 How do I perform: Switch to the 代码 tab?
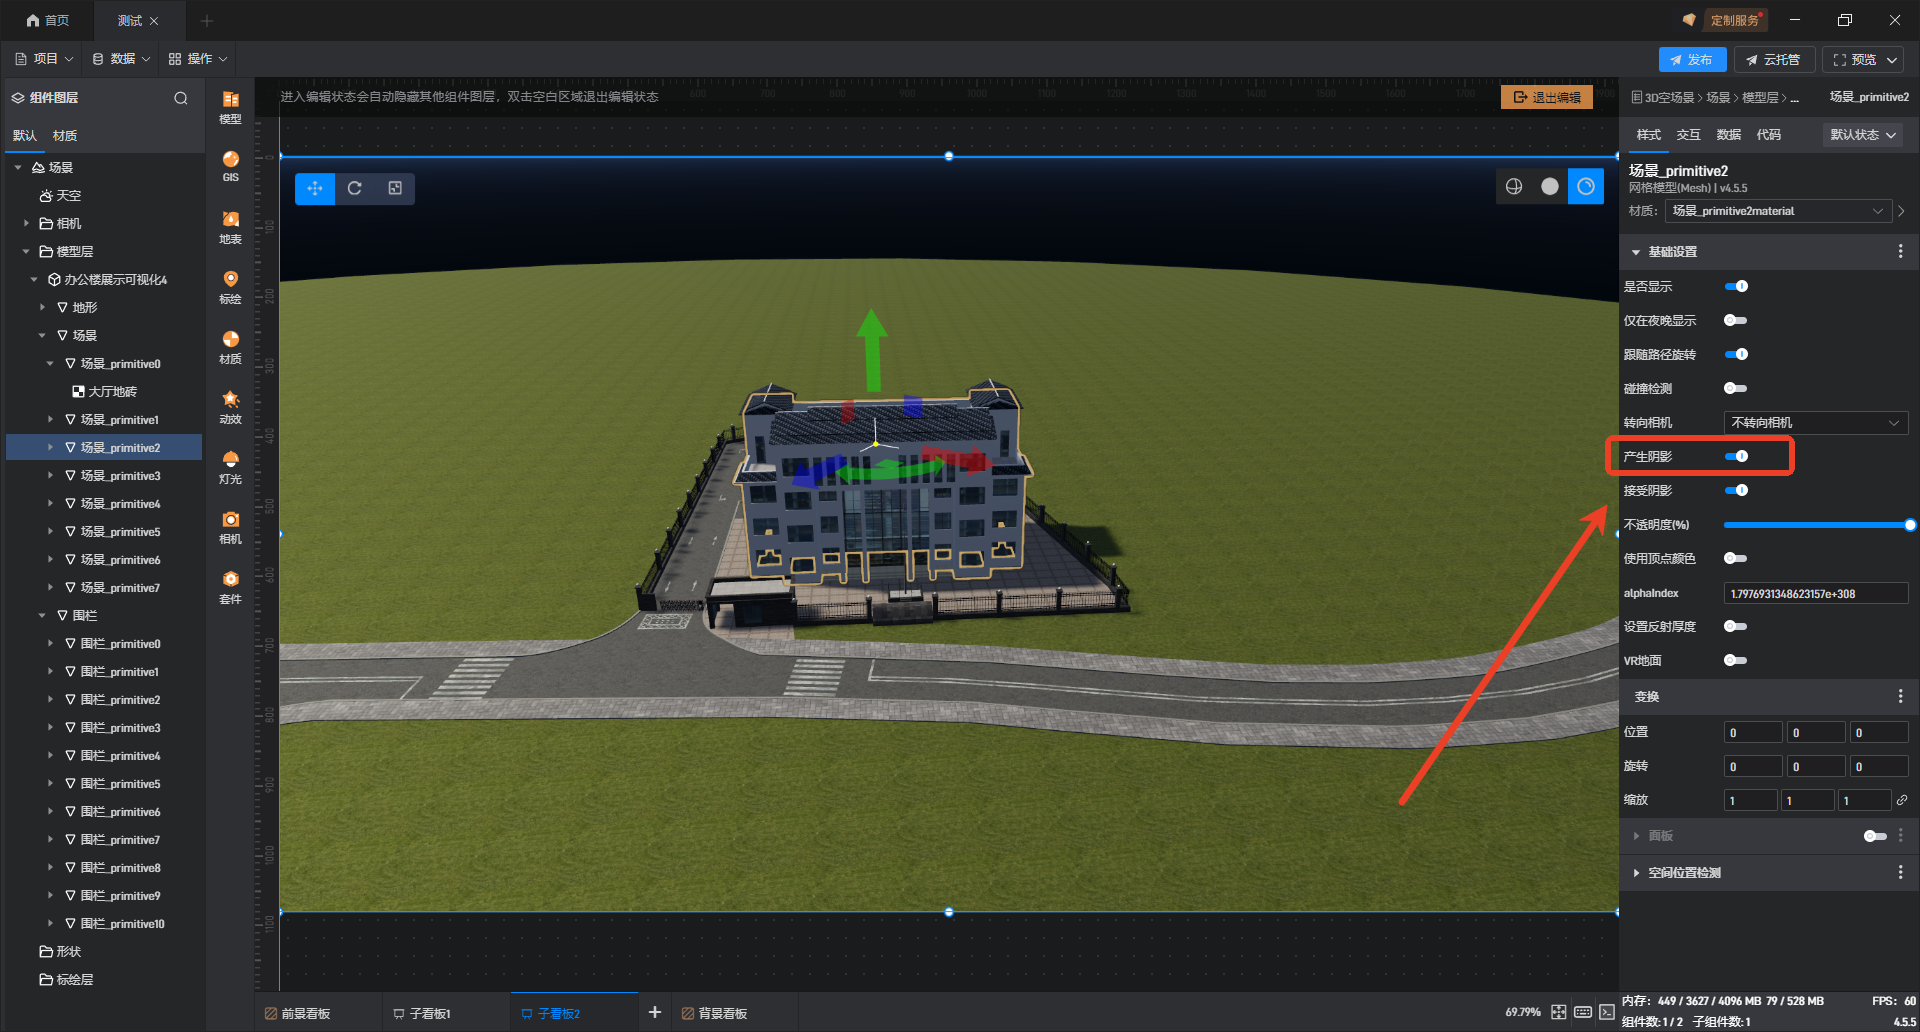pyautogui.click(x=1769, y=135)
